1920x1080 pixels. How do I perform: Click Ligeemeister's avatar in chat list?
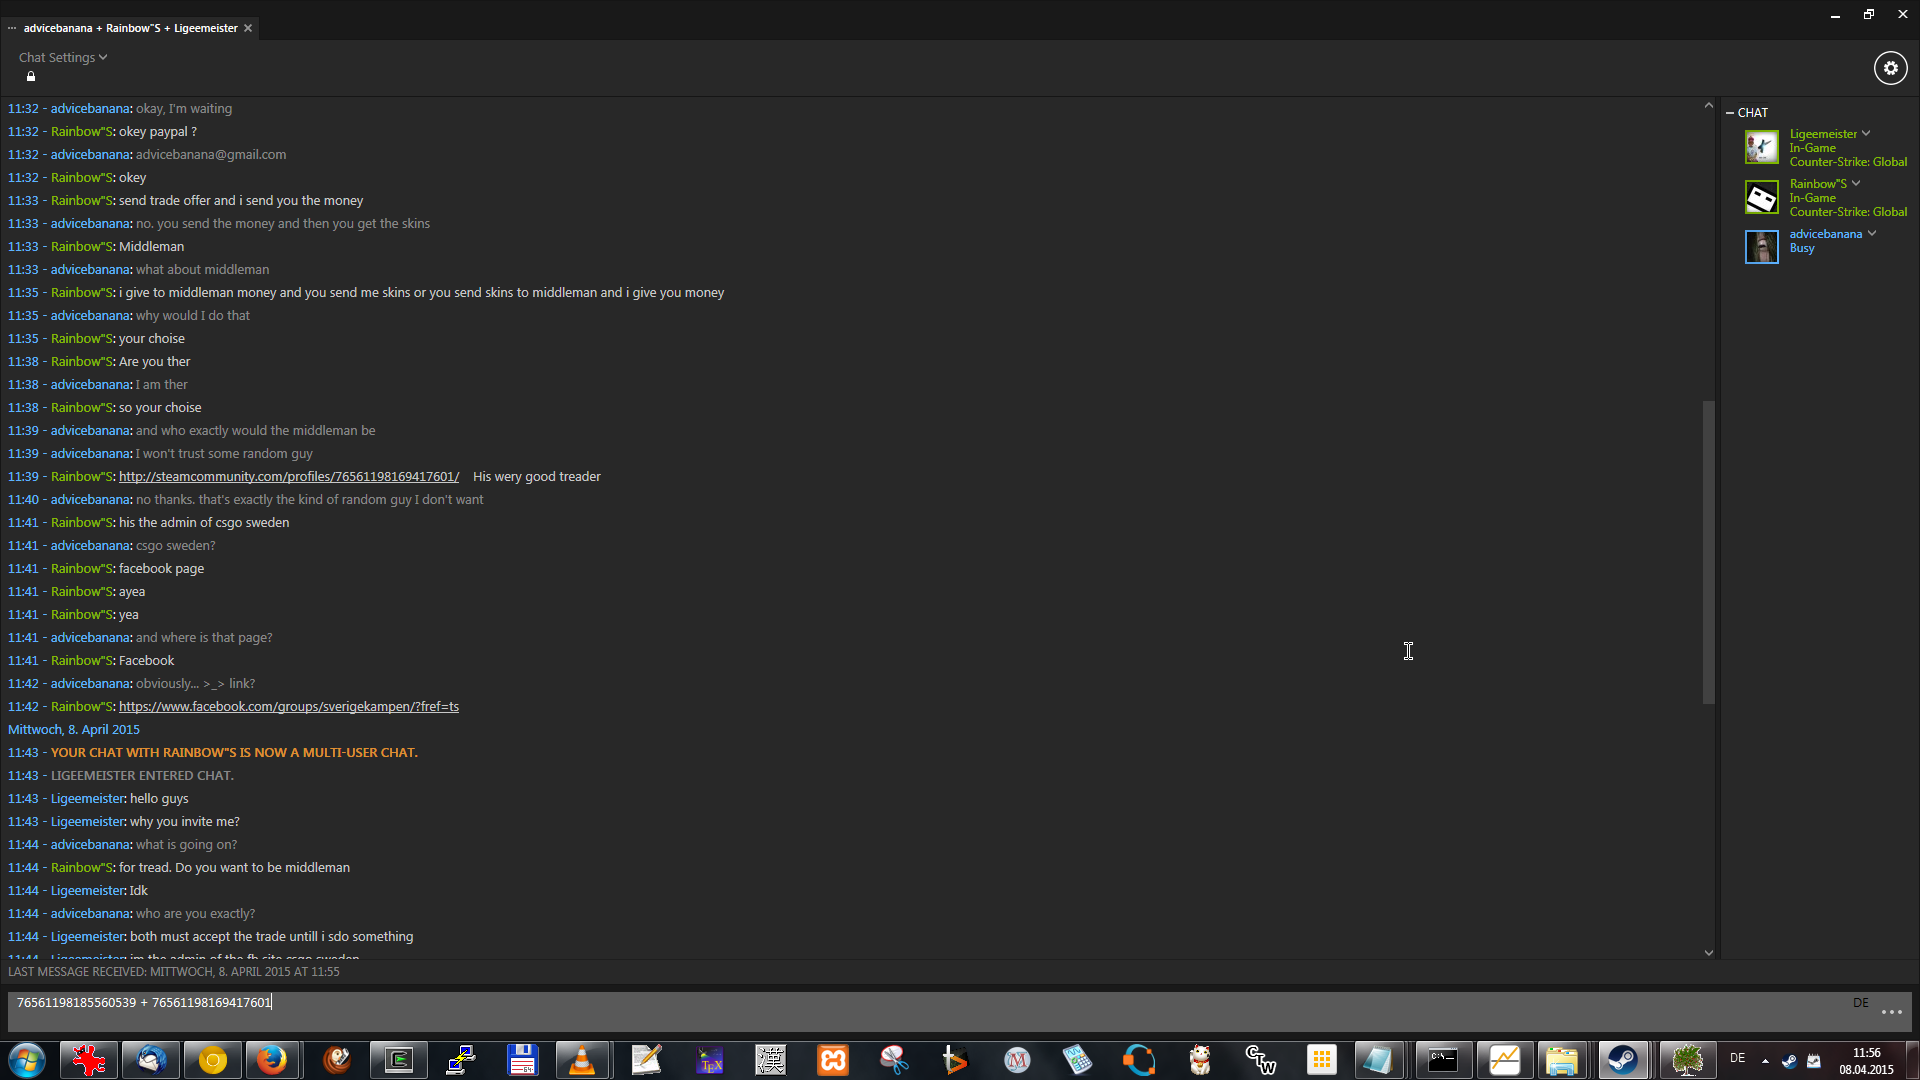1761,147
